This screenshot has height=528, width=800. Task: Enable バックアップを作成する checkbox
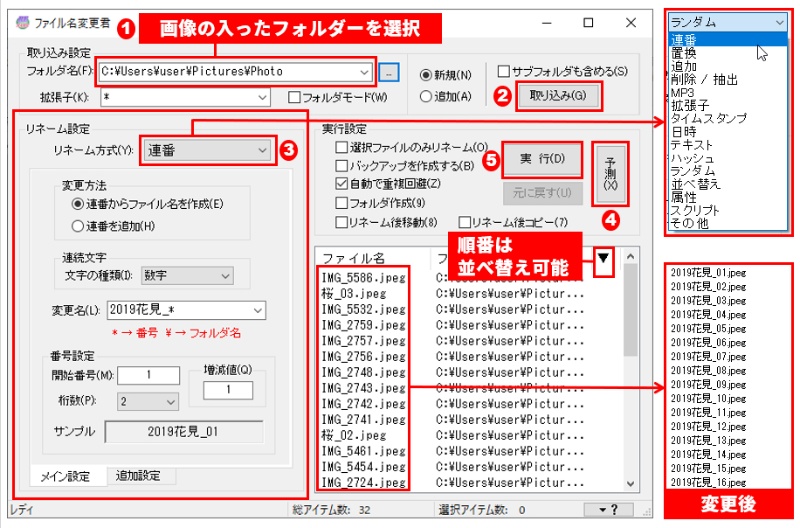[341, 165]
